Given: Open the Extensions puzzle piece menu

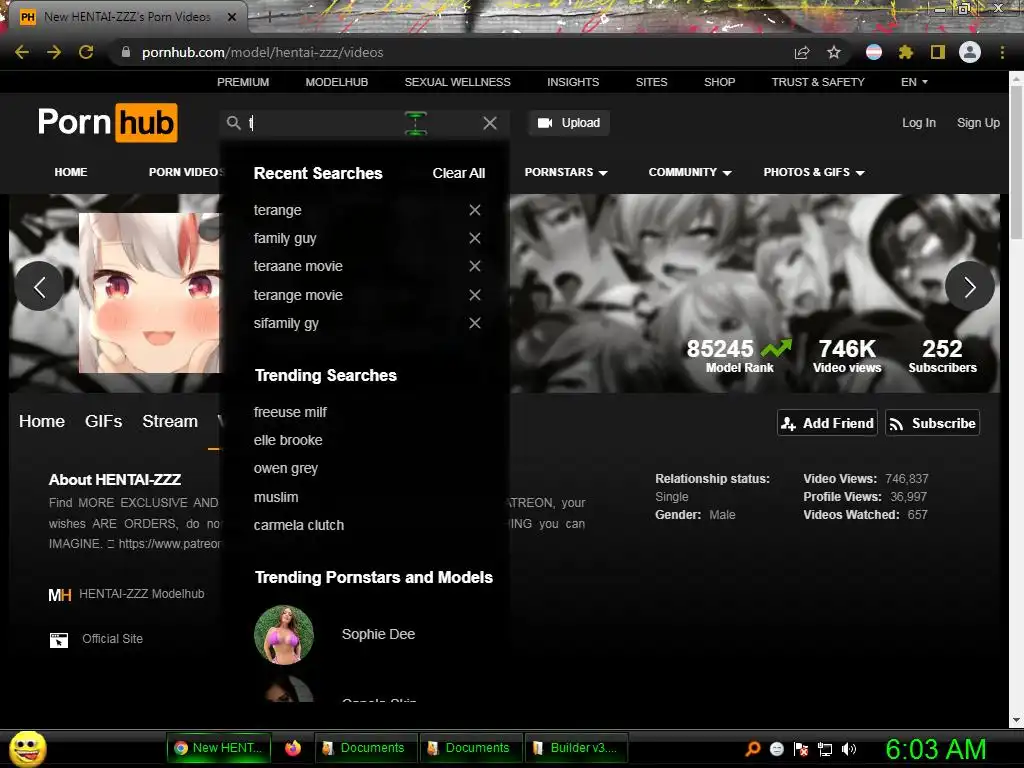Looking at the screenshot, I should (906, 52).
